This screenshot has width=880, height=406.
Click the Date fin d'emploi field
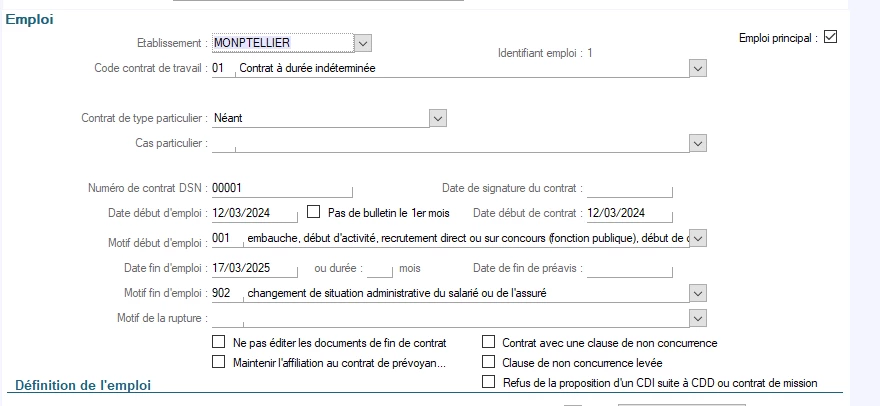coord(254,268)
